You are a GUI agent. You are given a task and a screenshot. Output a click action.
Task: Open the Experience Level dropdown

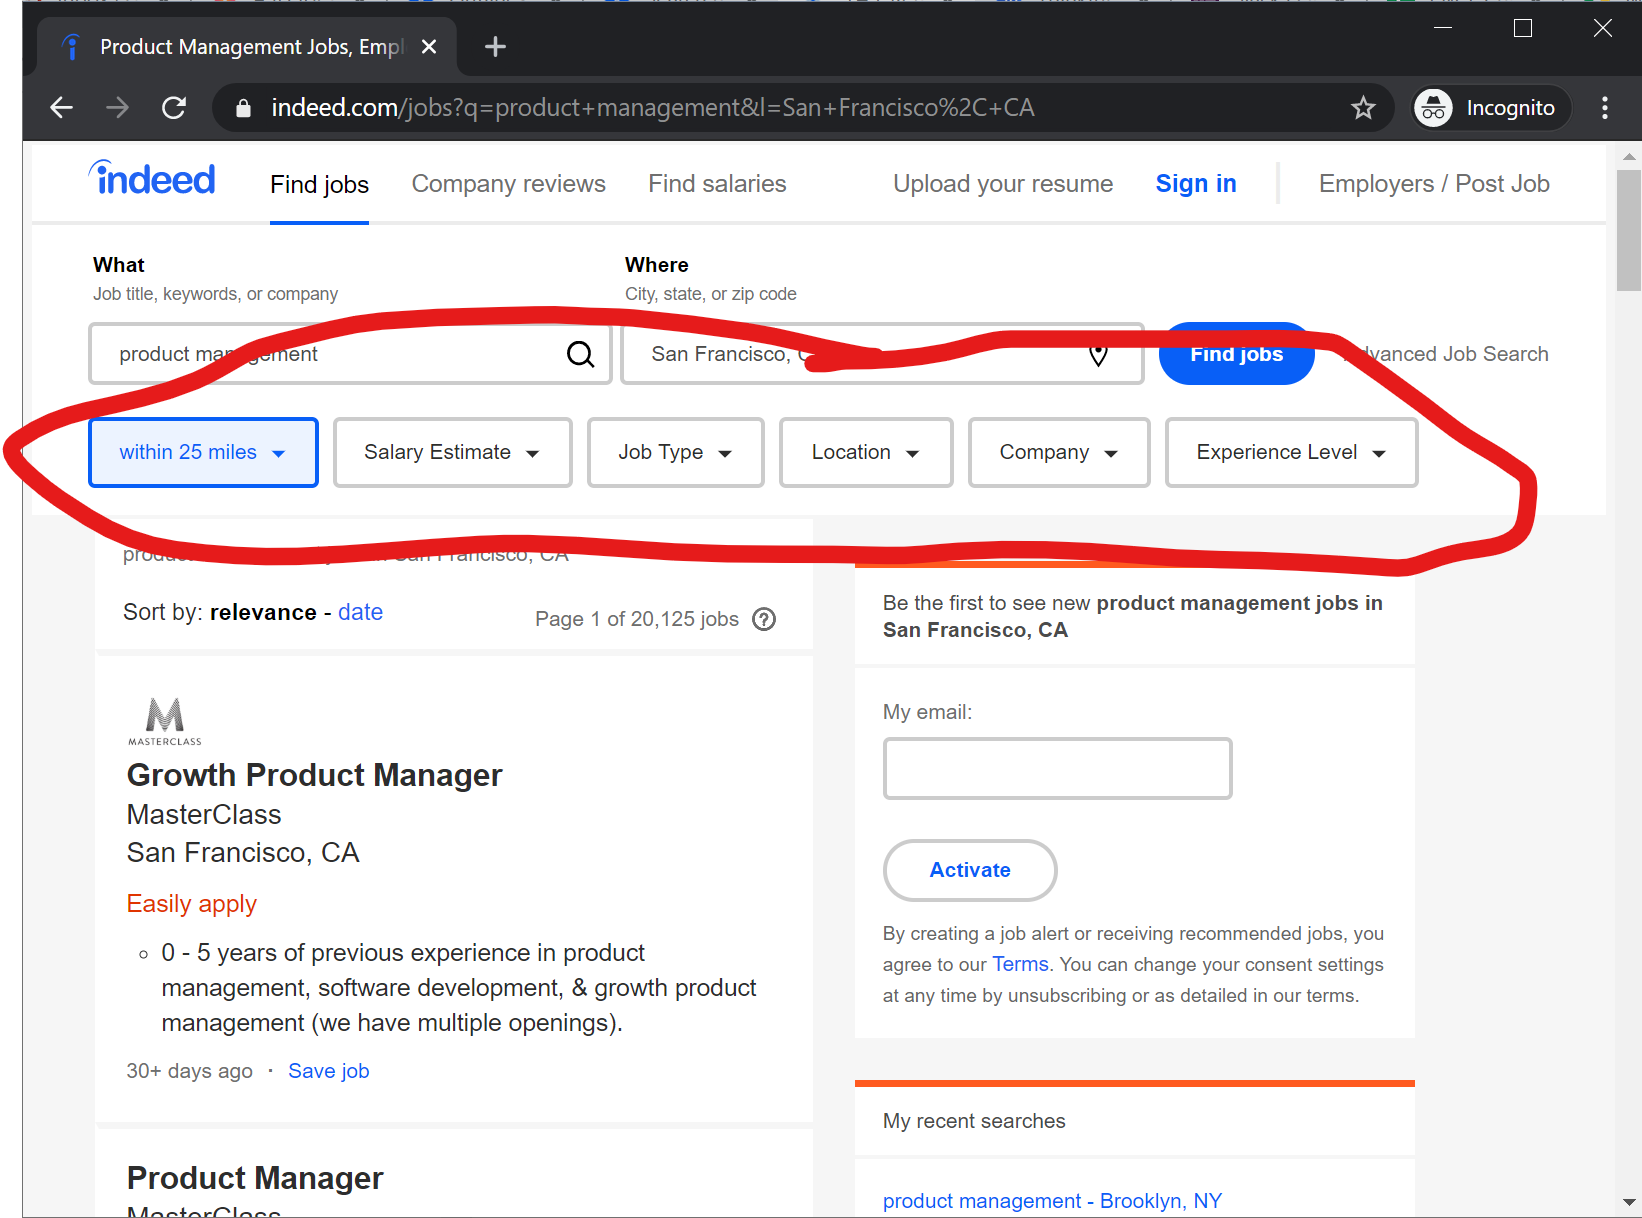[x=1290, y=453]
